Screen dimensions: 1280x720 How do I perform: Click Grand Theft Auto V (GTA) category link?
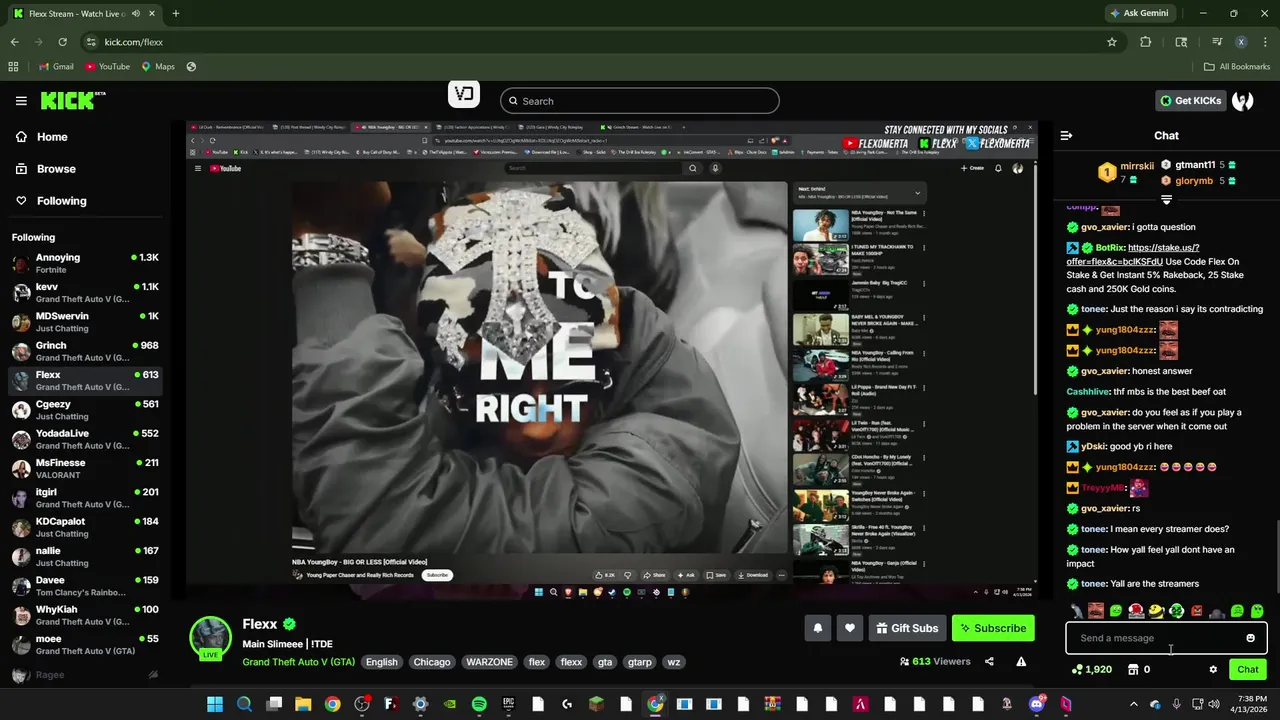(x=298, y=662)
